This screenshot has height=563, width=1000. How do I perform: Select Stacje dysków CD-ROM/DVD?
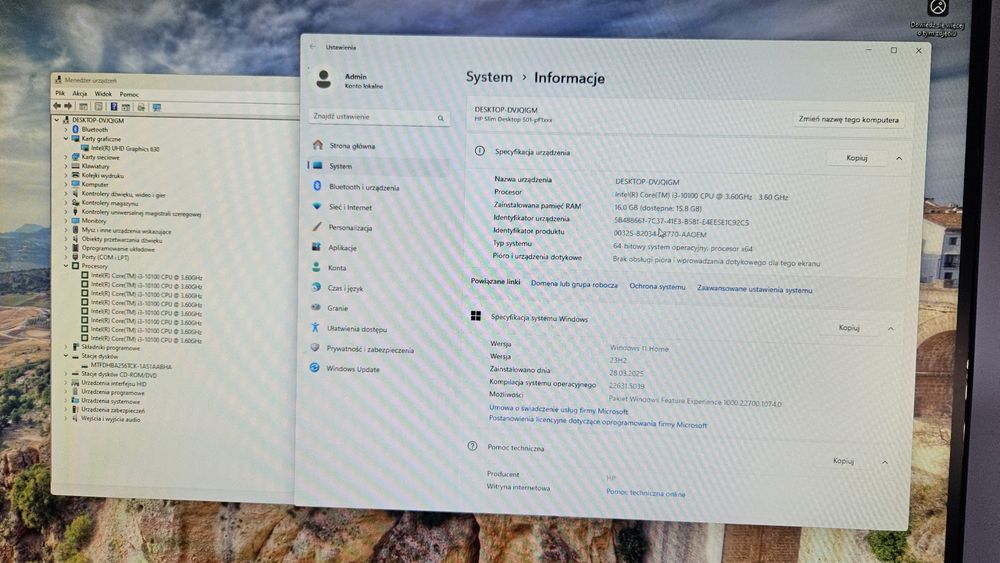pos(119,374)
